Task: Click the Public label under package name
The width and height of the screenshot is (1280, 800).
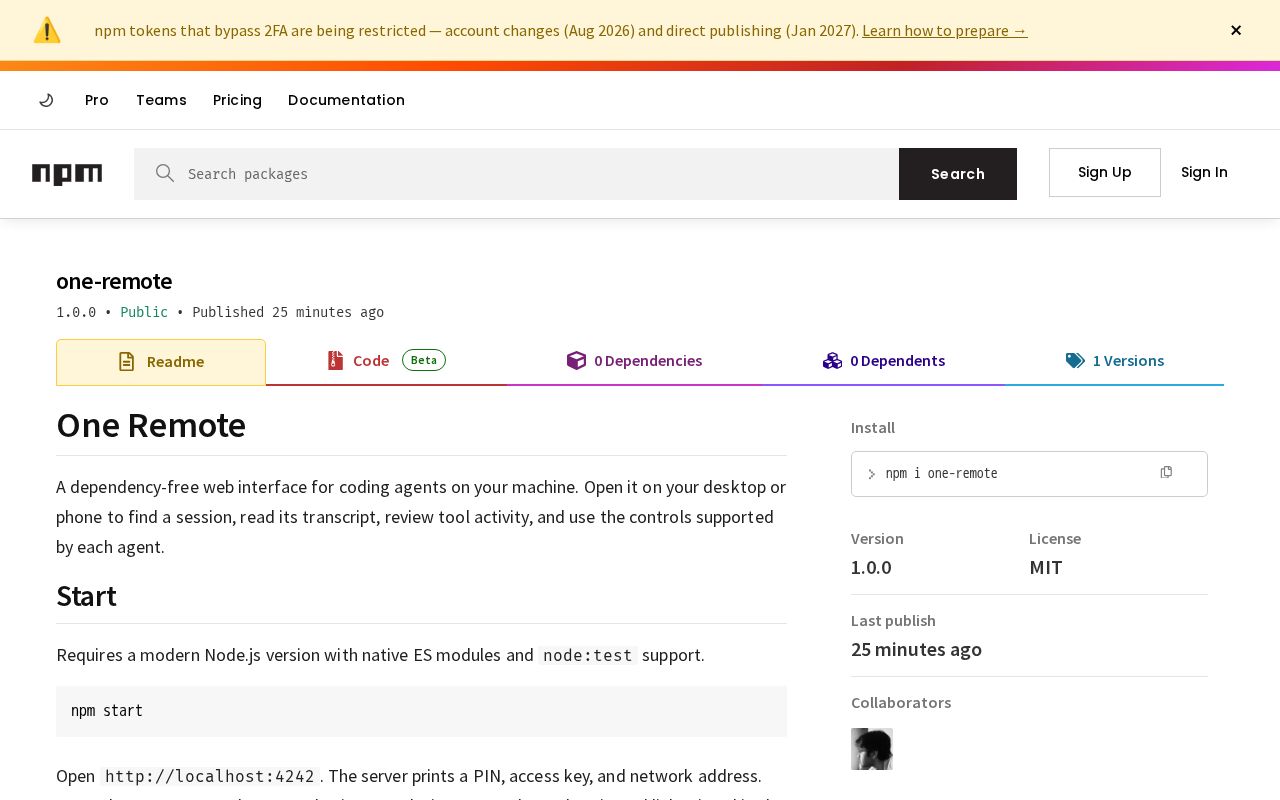Action: pyautogui.click(x=144, y=312)
